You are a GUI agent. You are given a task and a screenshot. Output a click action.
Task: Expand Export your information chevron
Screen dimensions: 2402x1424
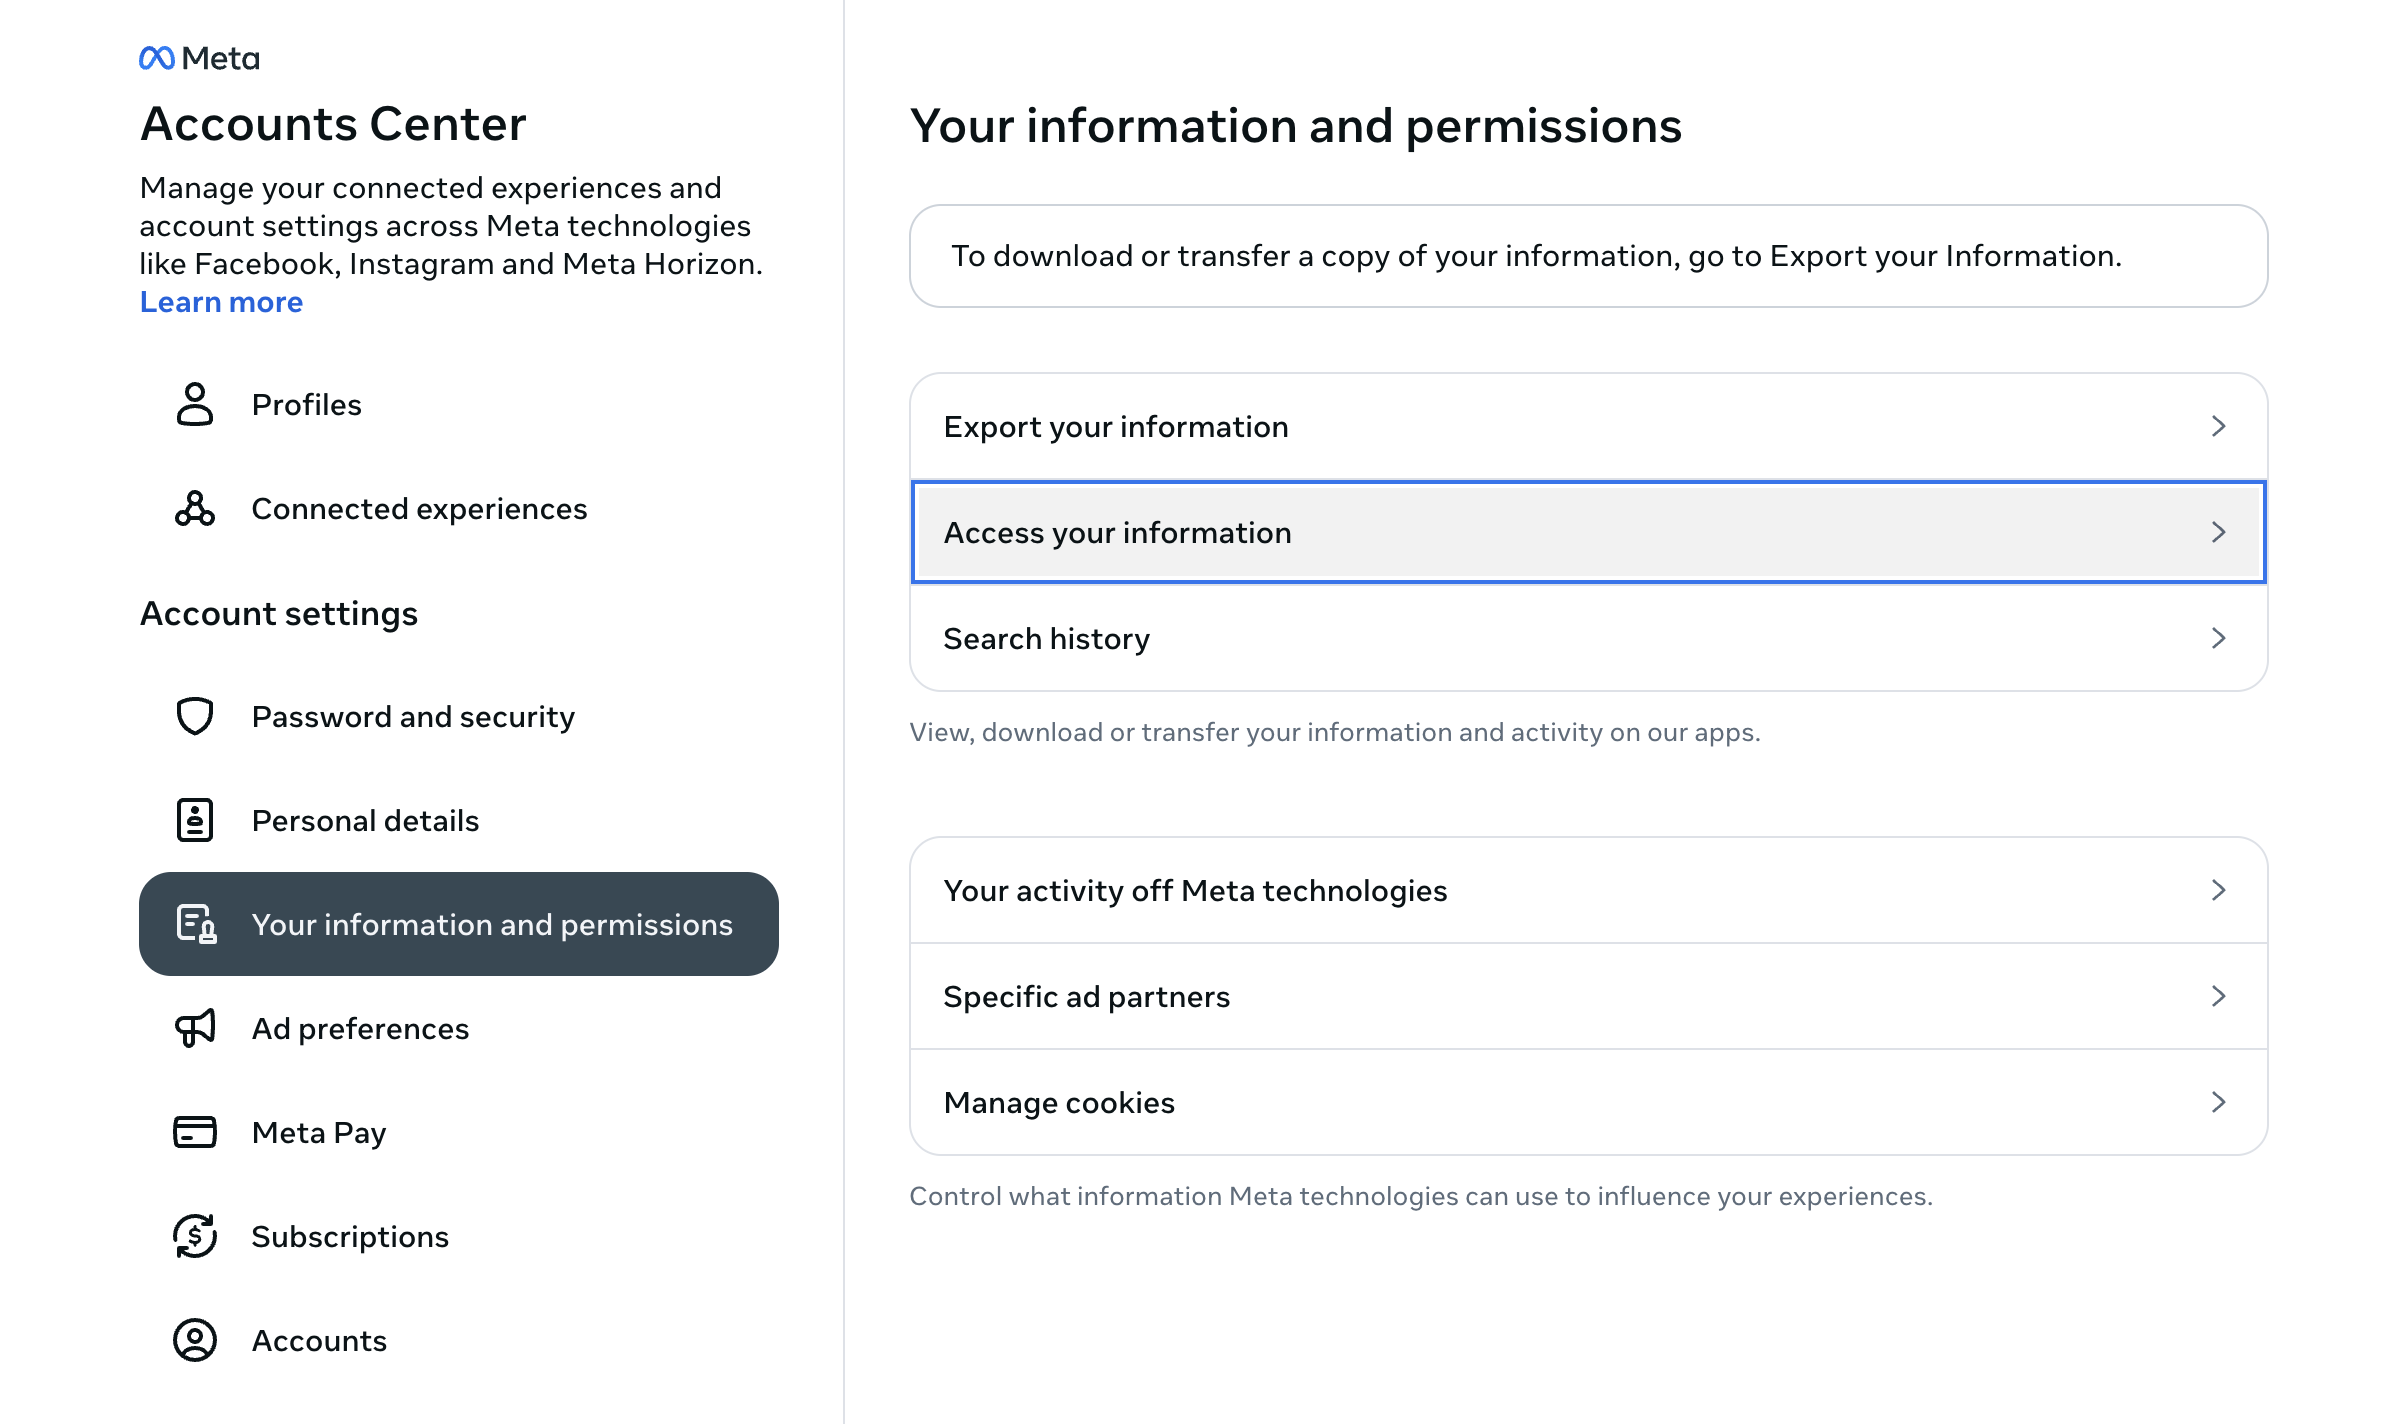pos(2218,427)
